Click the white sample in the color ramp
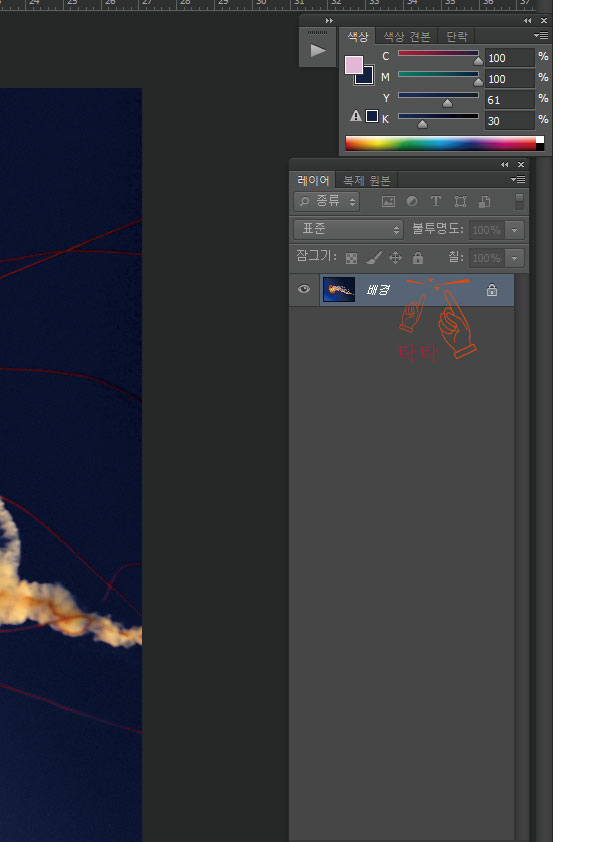The width and height of the screenshot is (595, 842). point(540,140)
